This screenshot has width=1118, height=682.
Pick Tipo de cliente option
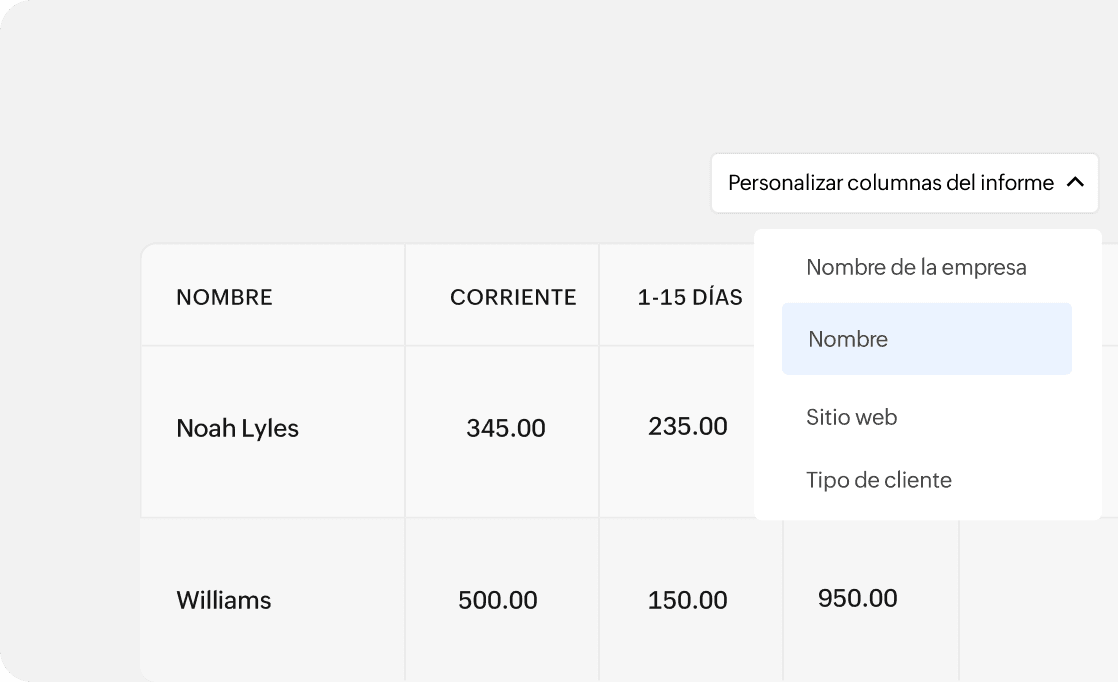click(x=878, y=480)
